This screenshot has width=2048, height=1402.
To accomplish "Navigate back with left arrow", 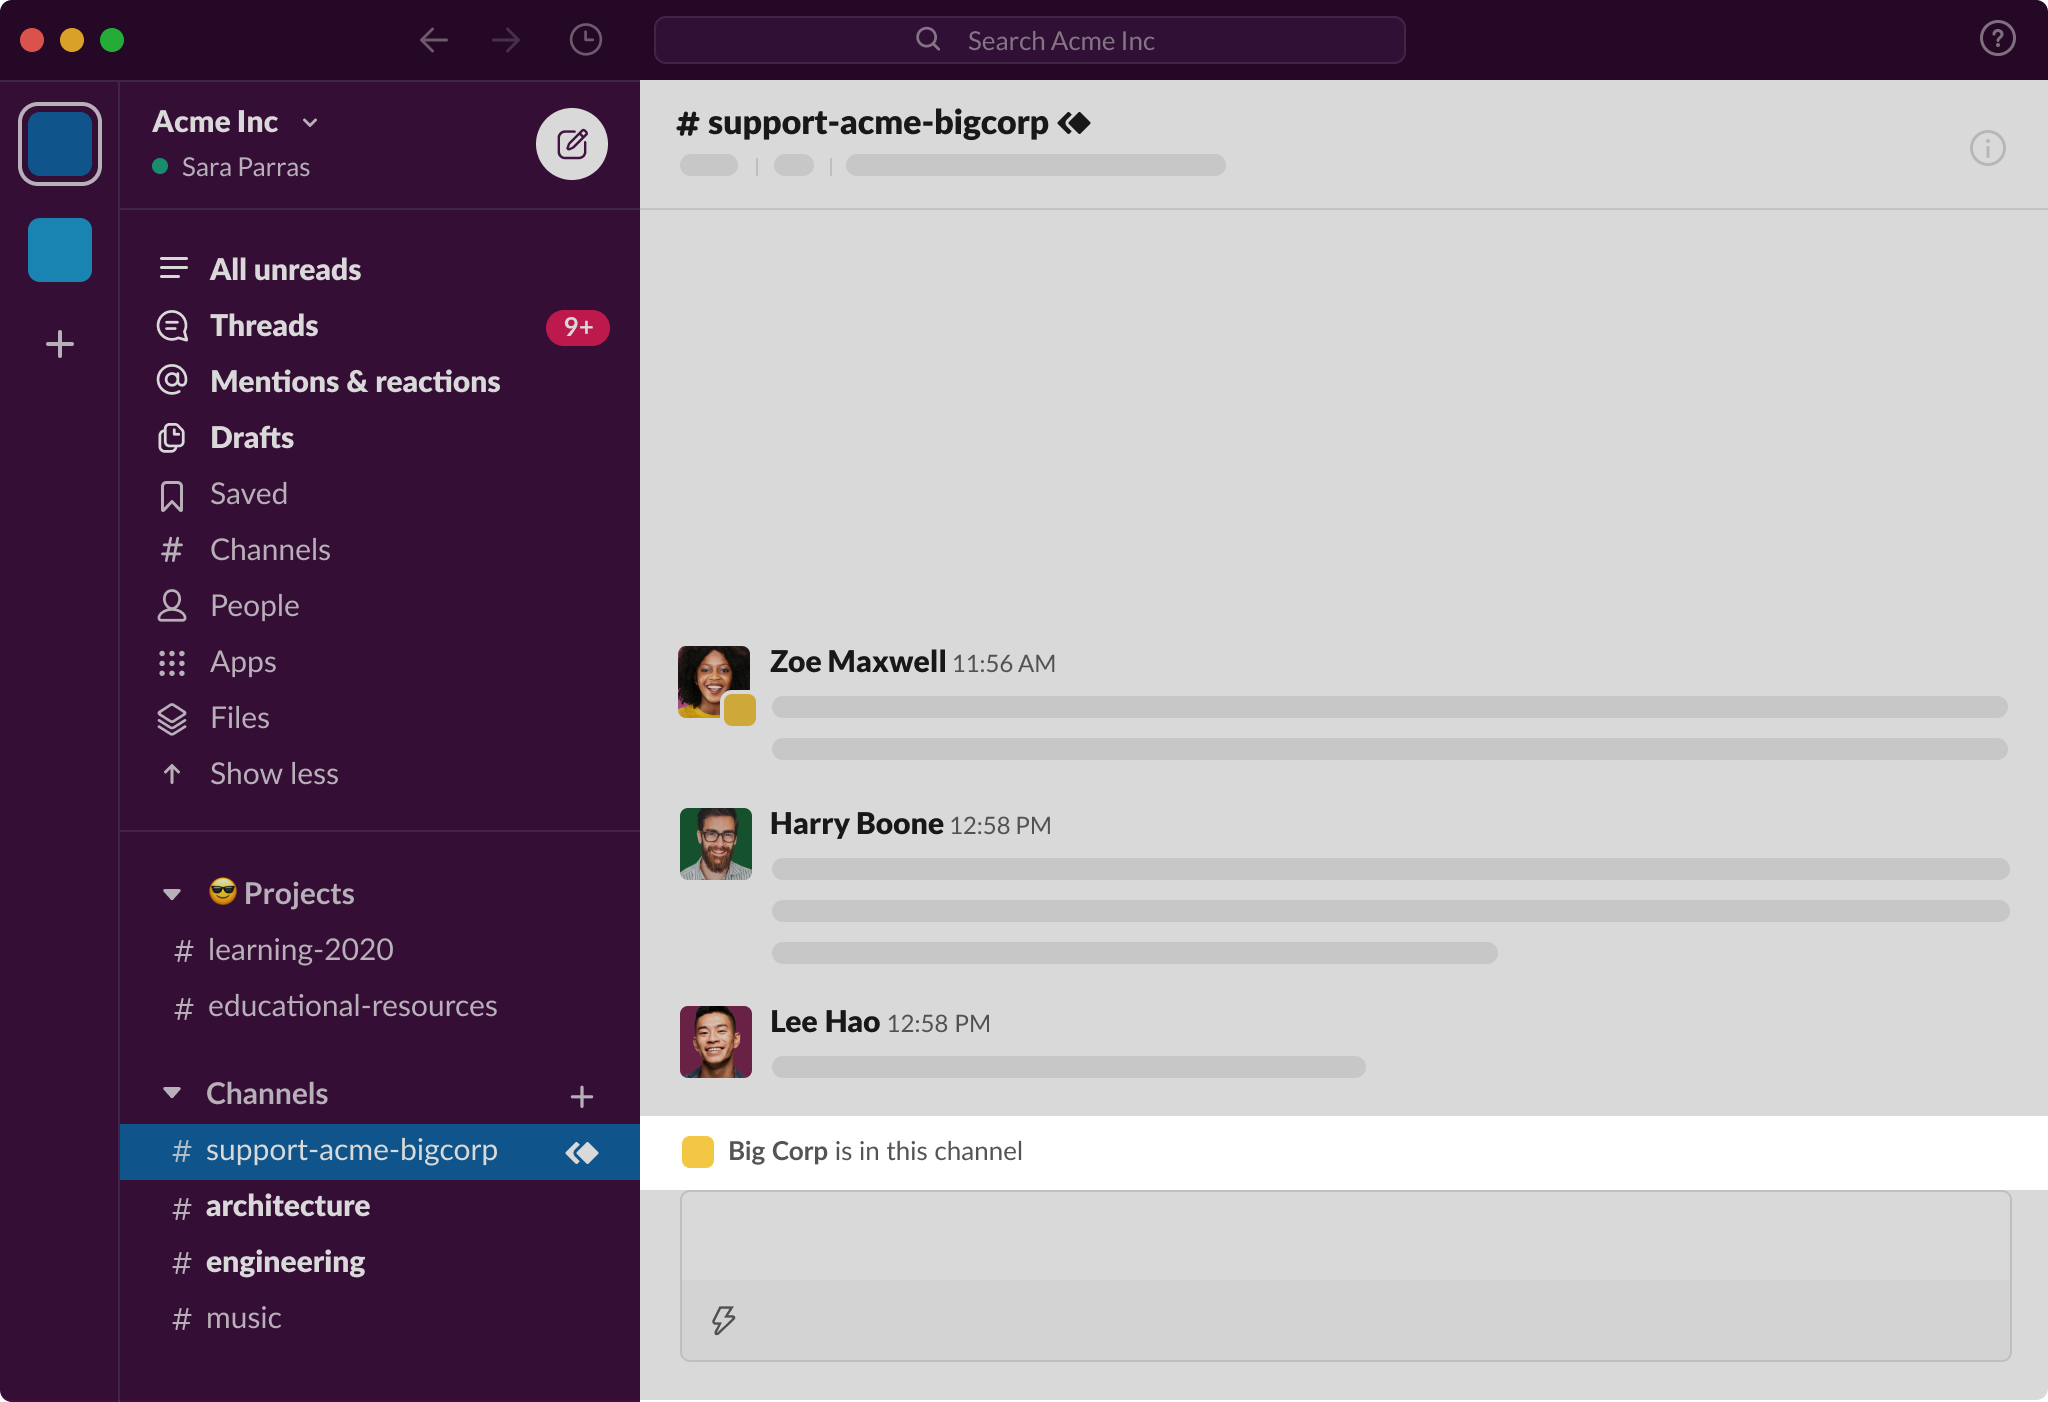I will (x=434, y=40).
